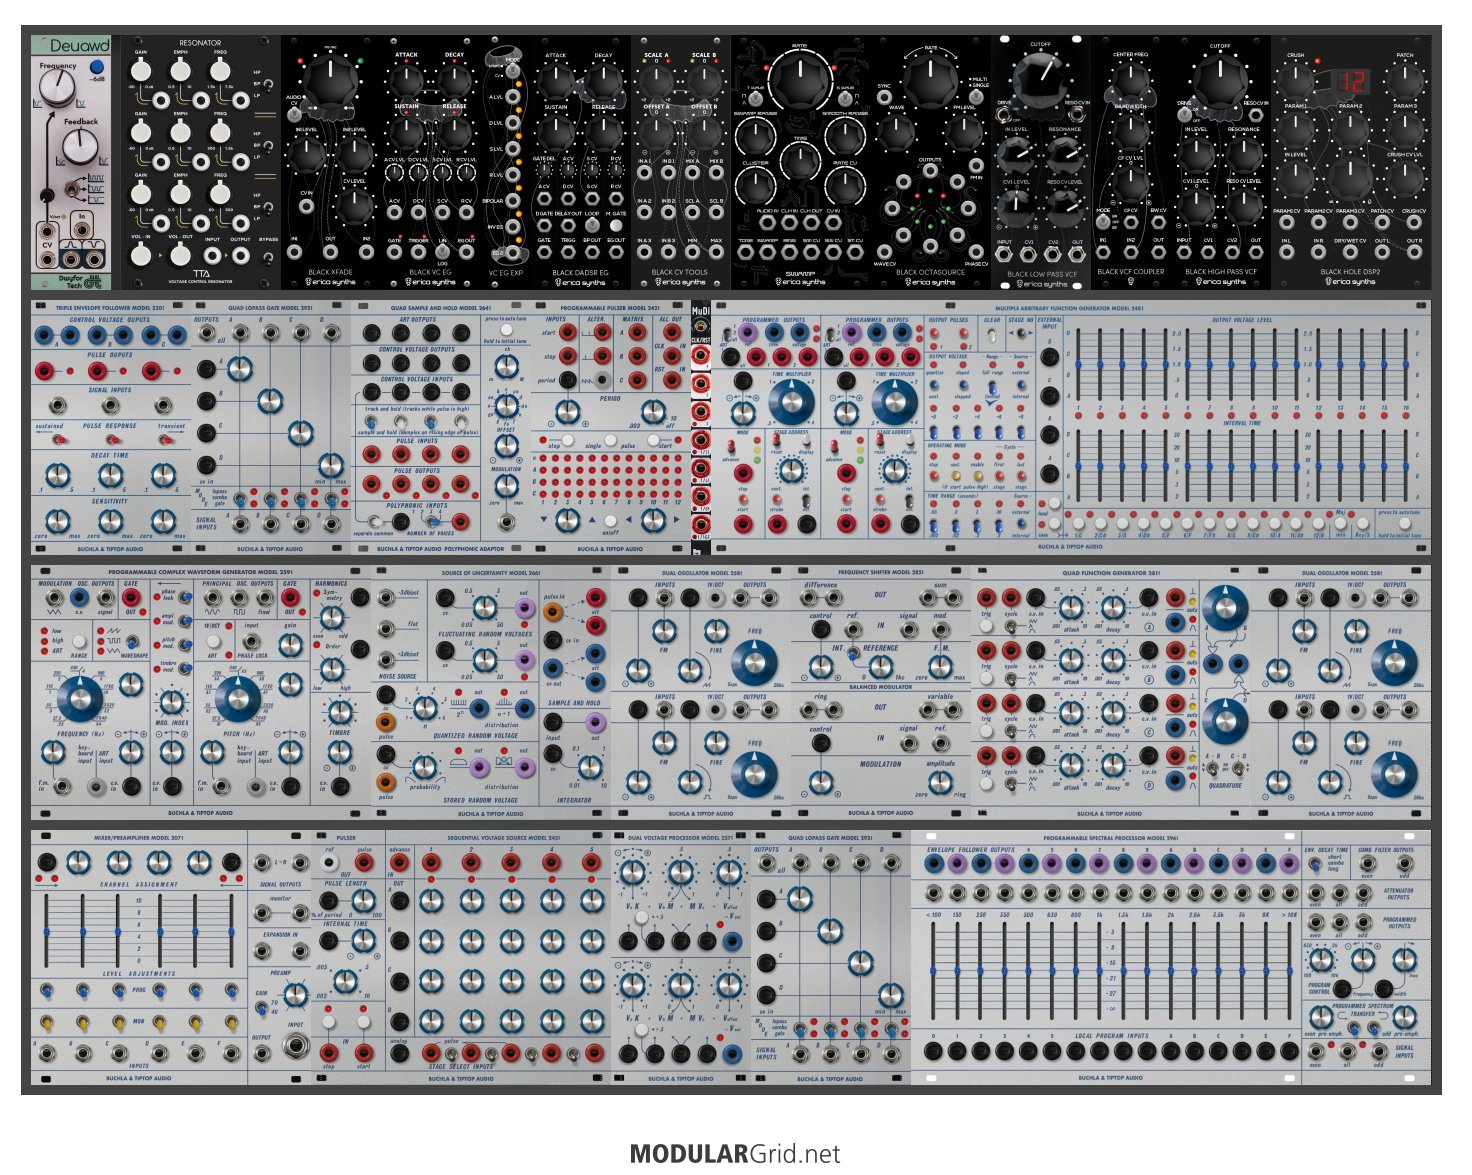Click the Black DADSR EG ATTACK knob
Screen dimensions: 1472x1175
coord(555,80)
